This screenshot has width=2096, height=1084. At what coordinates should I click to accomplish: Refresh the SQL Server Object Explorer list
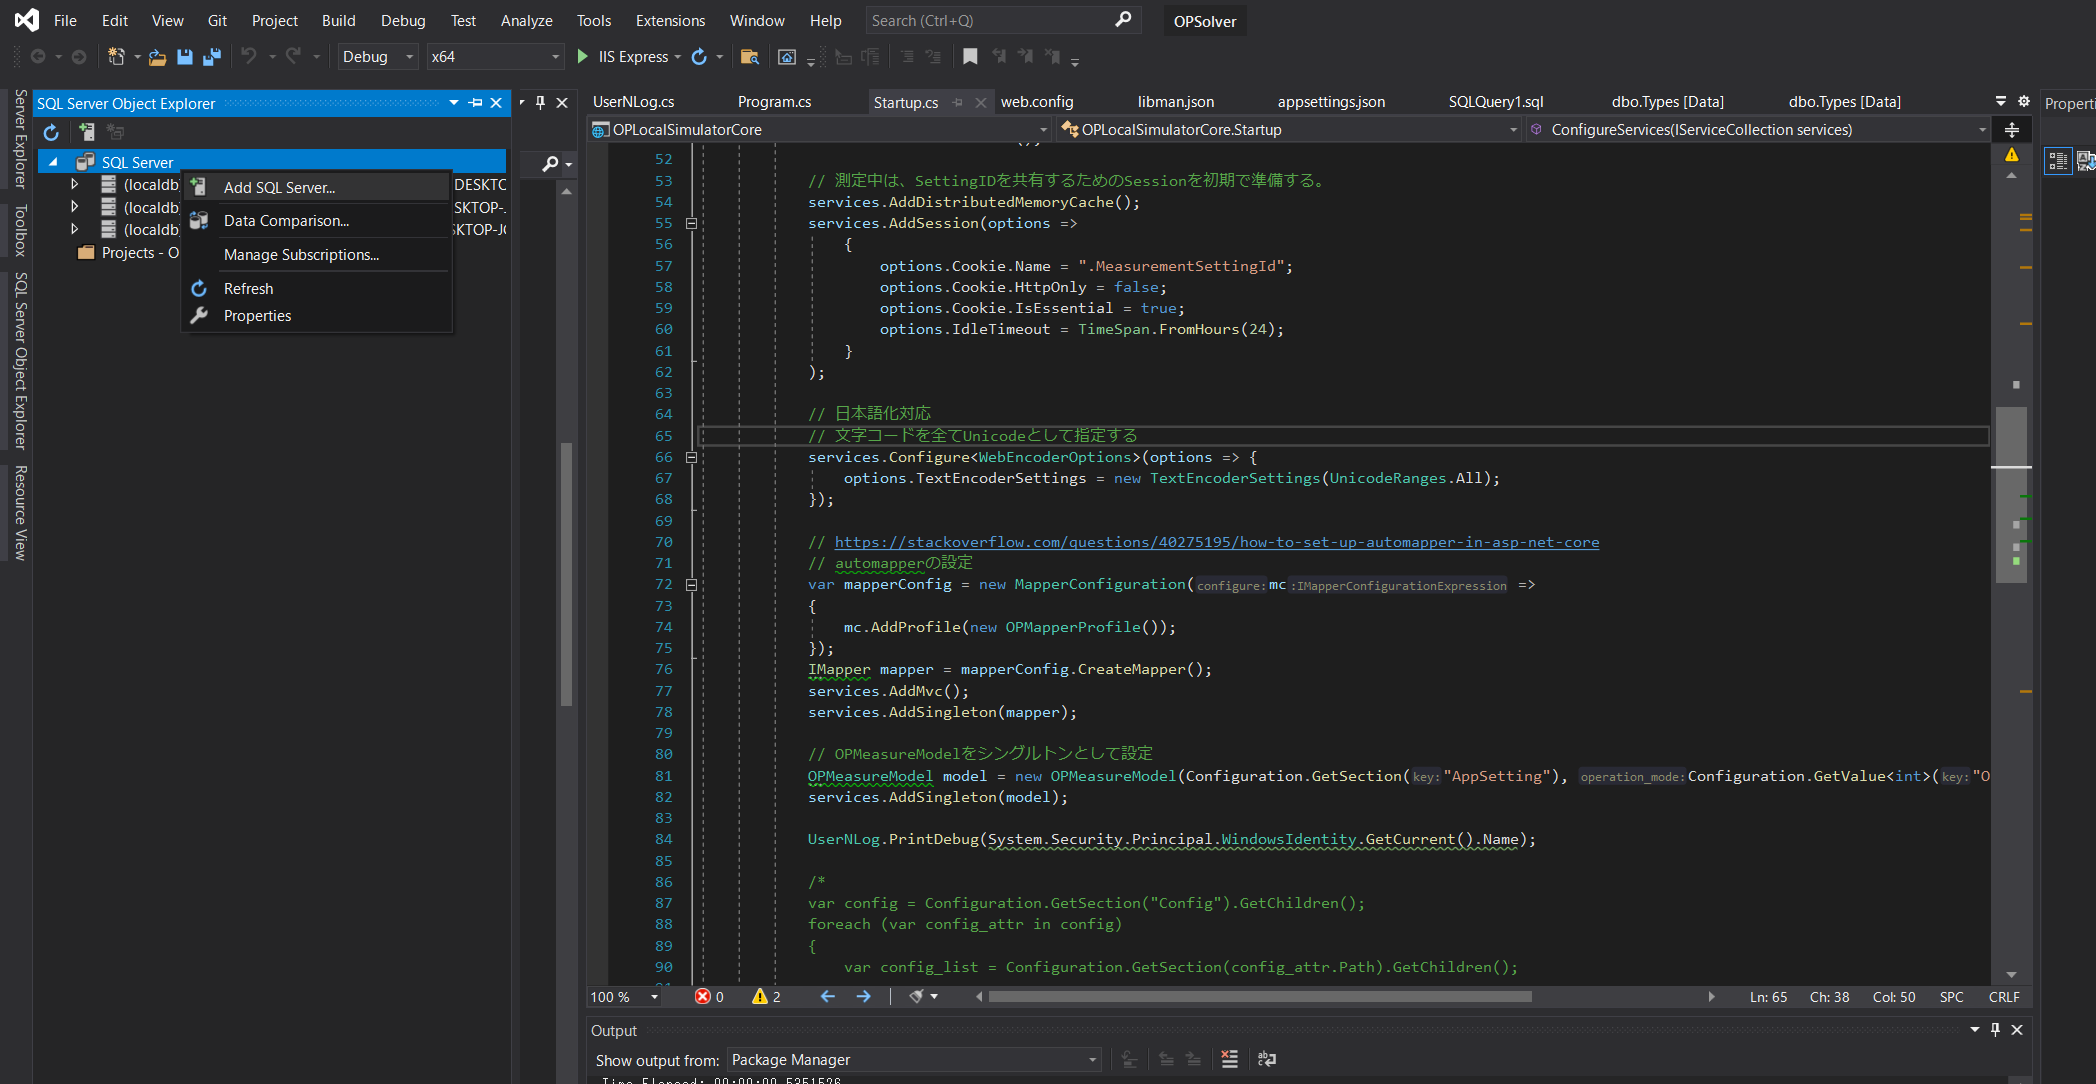pyautogui.click(x=50, y=132)
